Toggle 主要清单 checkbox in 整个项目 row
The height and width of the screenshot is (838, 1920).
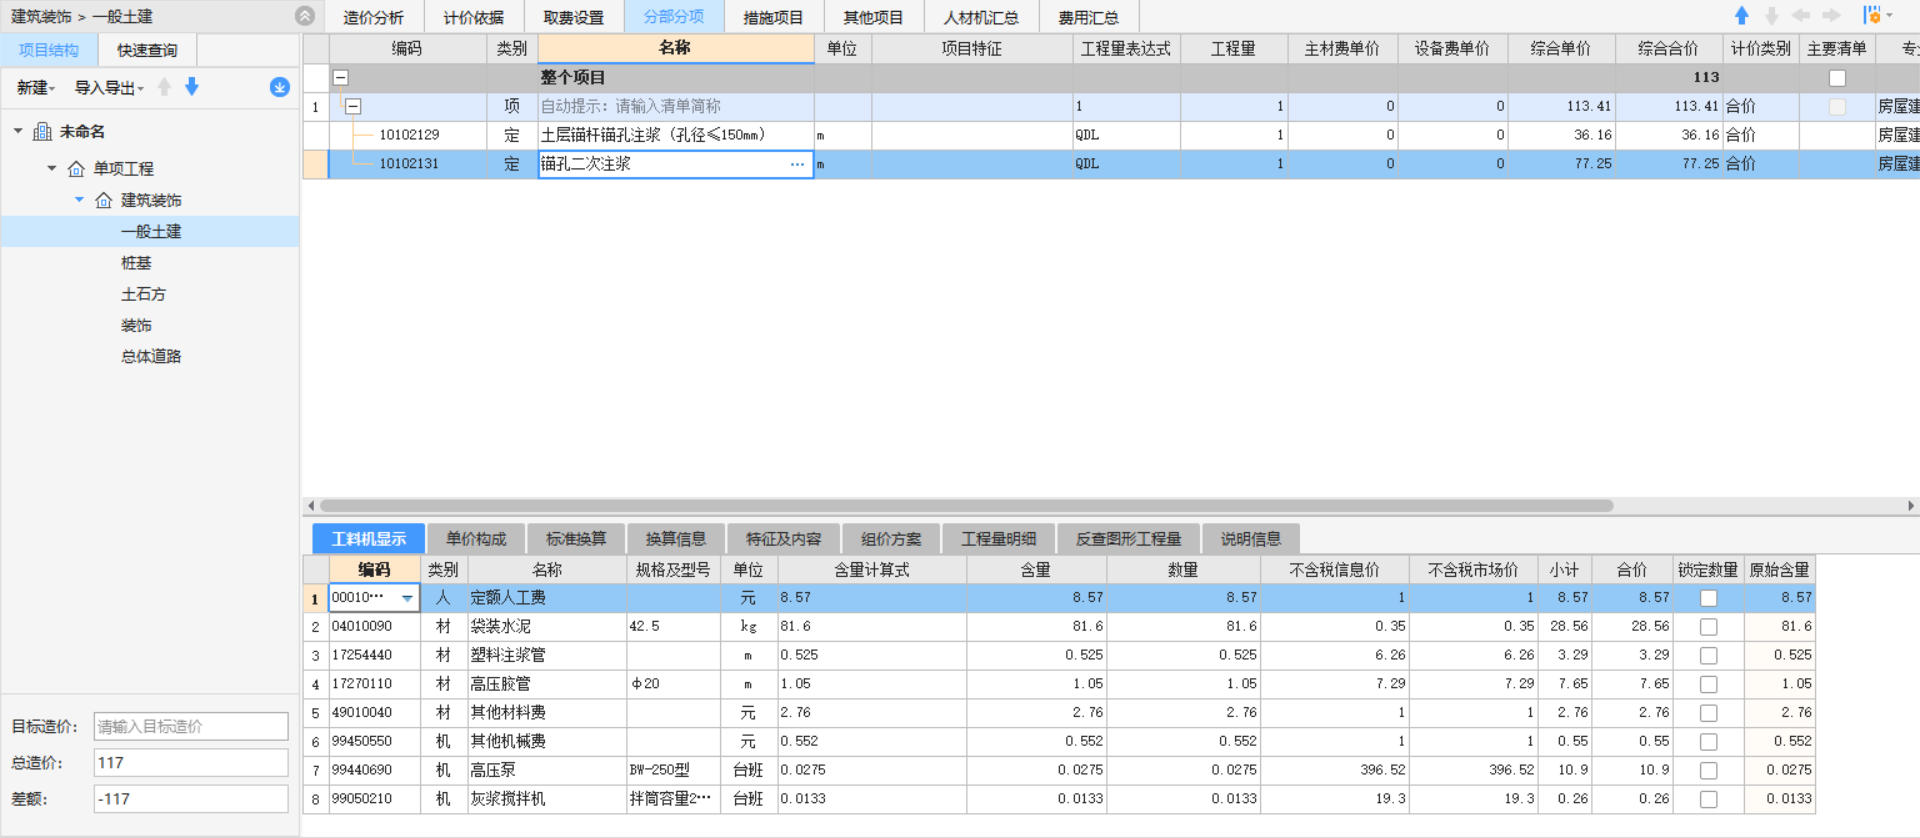point(1837,78)
